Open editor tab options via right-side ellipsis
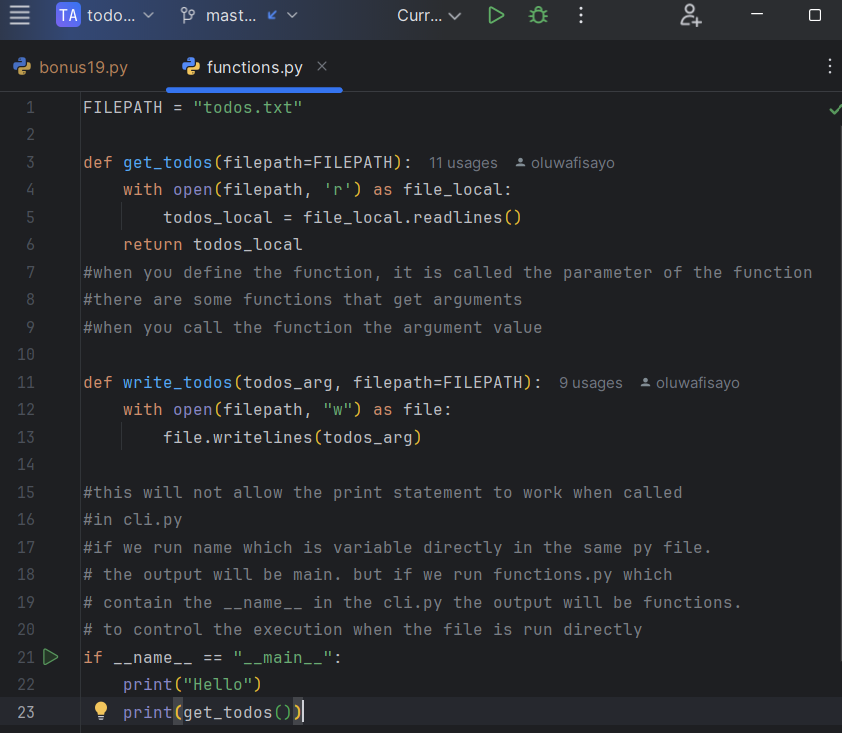Image resolution: width=842 pixels, height=733 pixels. [829, 67]
